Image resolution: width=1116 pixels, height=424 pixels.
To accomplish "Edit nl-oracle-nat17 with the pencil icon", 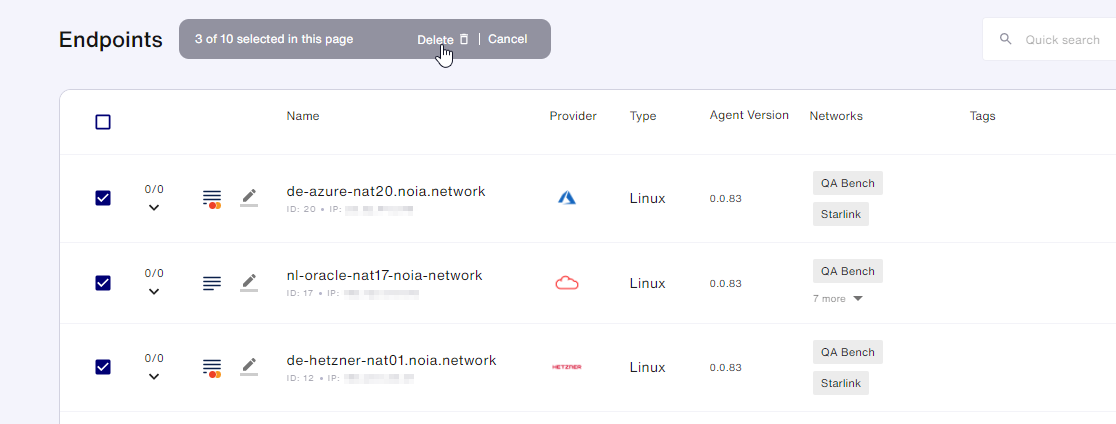I will pos(248,282).
